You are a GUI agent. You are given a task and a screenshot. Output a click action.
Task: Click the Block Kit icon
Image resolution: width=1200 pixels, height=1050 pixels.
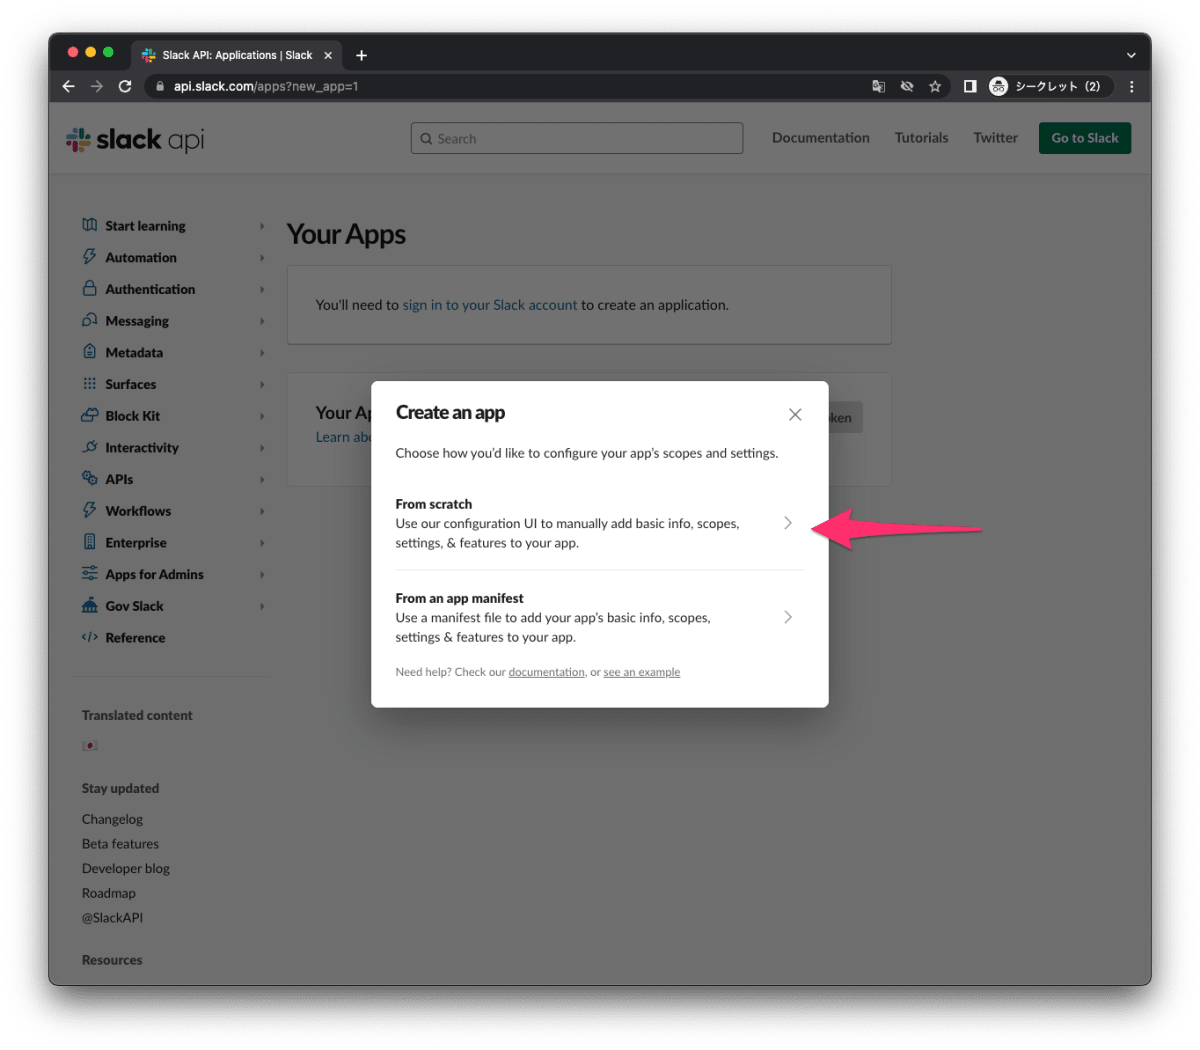(x=90, y=415)
